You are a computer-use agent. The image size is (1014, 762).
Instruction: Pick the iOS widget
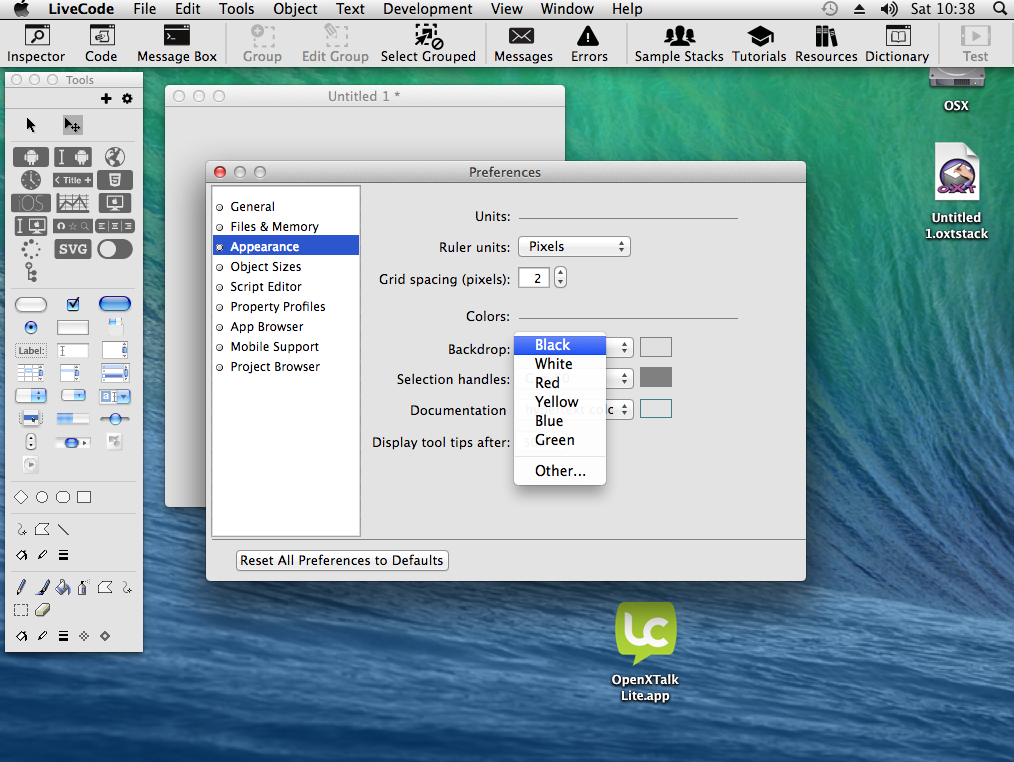[30, 203]
